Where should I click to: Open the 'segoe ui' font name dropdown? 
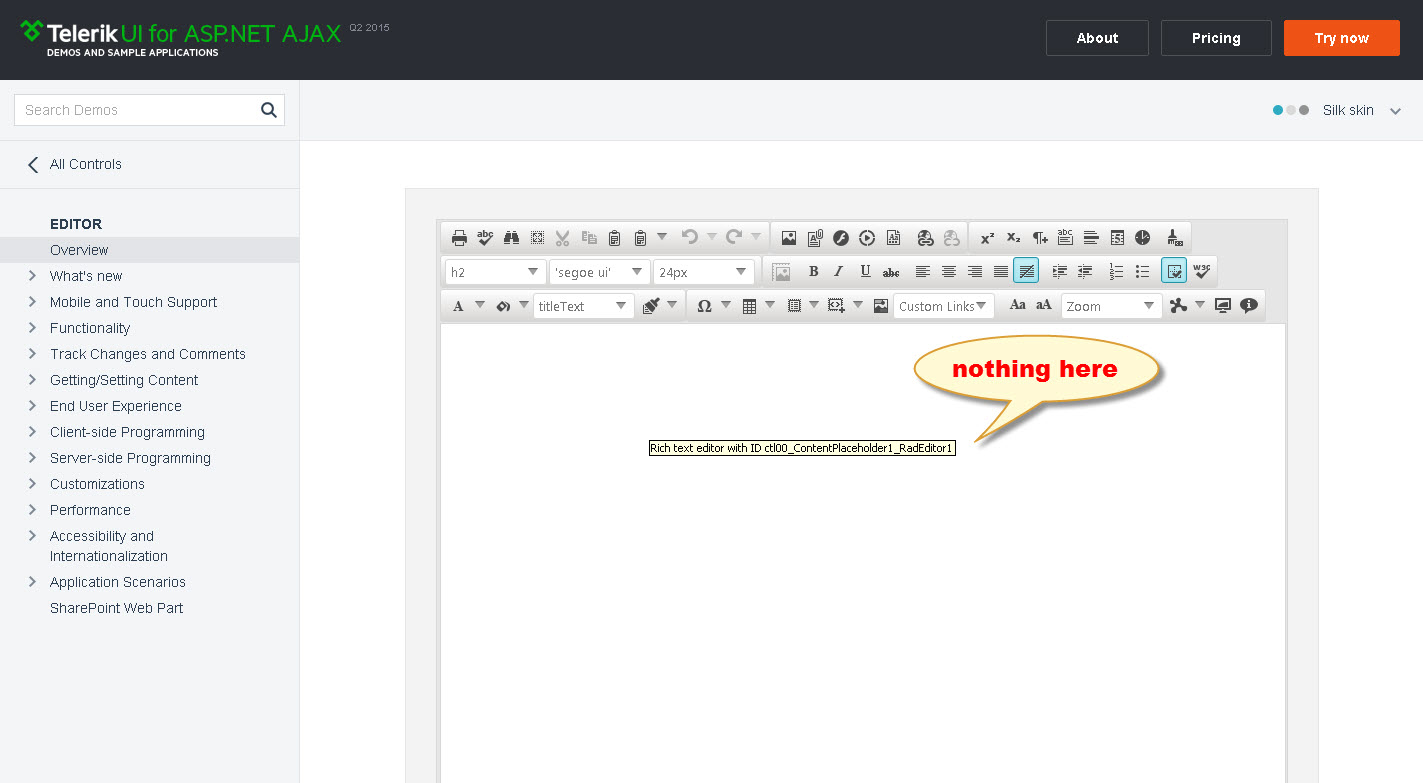(x=599, y=272)
